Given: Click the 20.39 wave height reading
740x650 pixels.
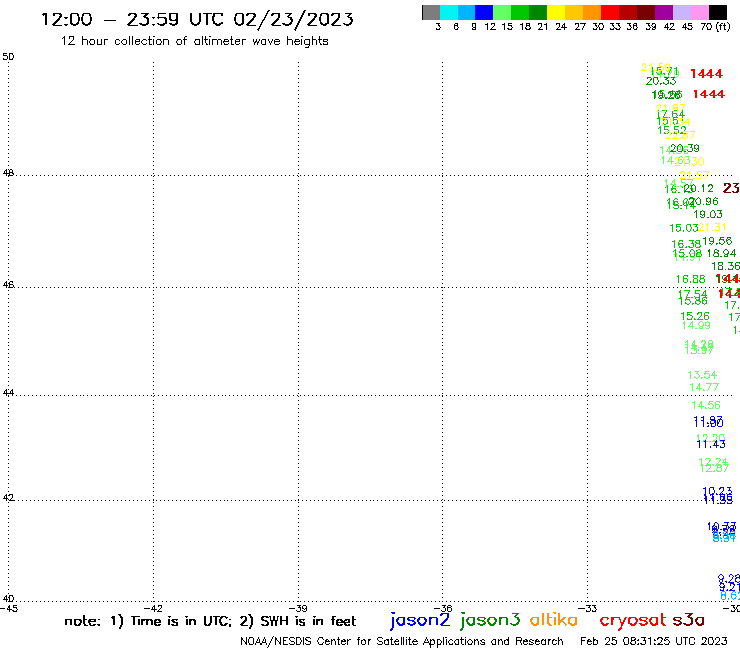Looking at the screenshot, I should [x=685, y=149].
